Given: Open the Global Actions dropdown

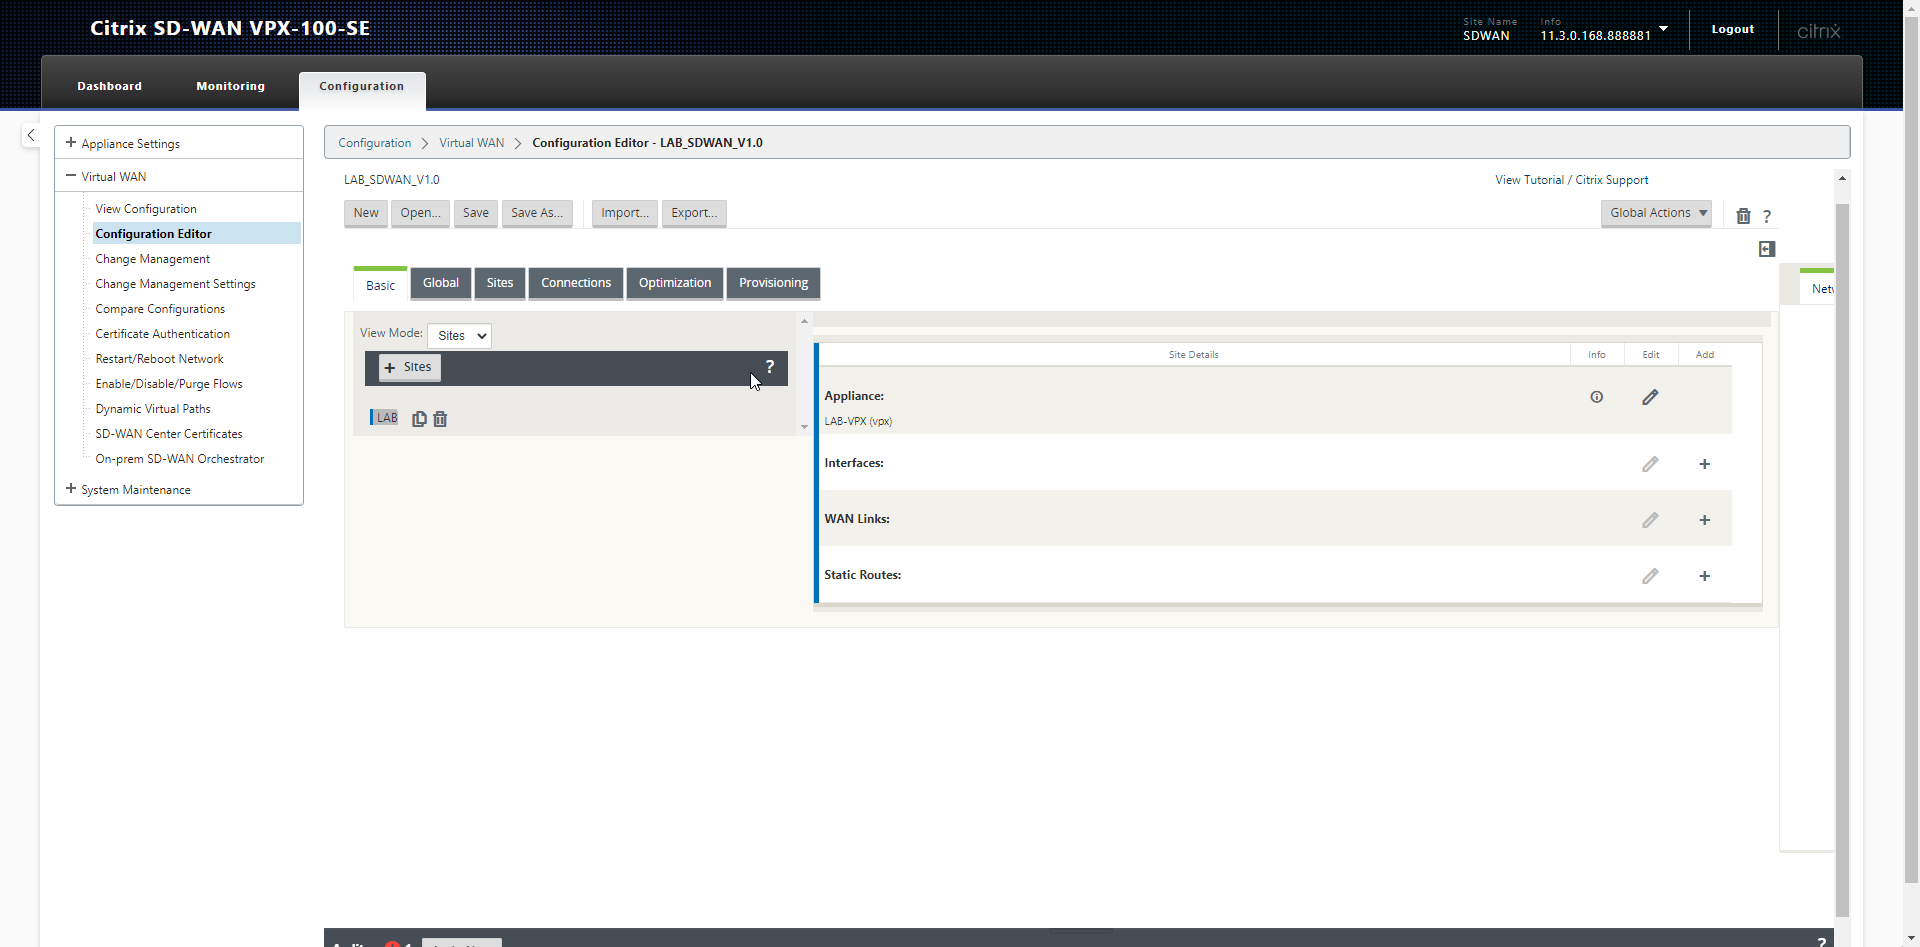Looking at the screenshot, I should (1656, 213).
